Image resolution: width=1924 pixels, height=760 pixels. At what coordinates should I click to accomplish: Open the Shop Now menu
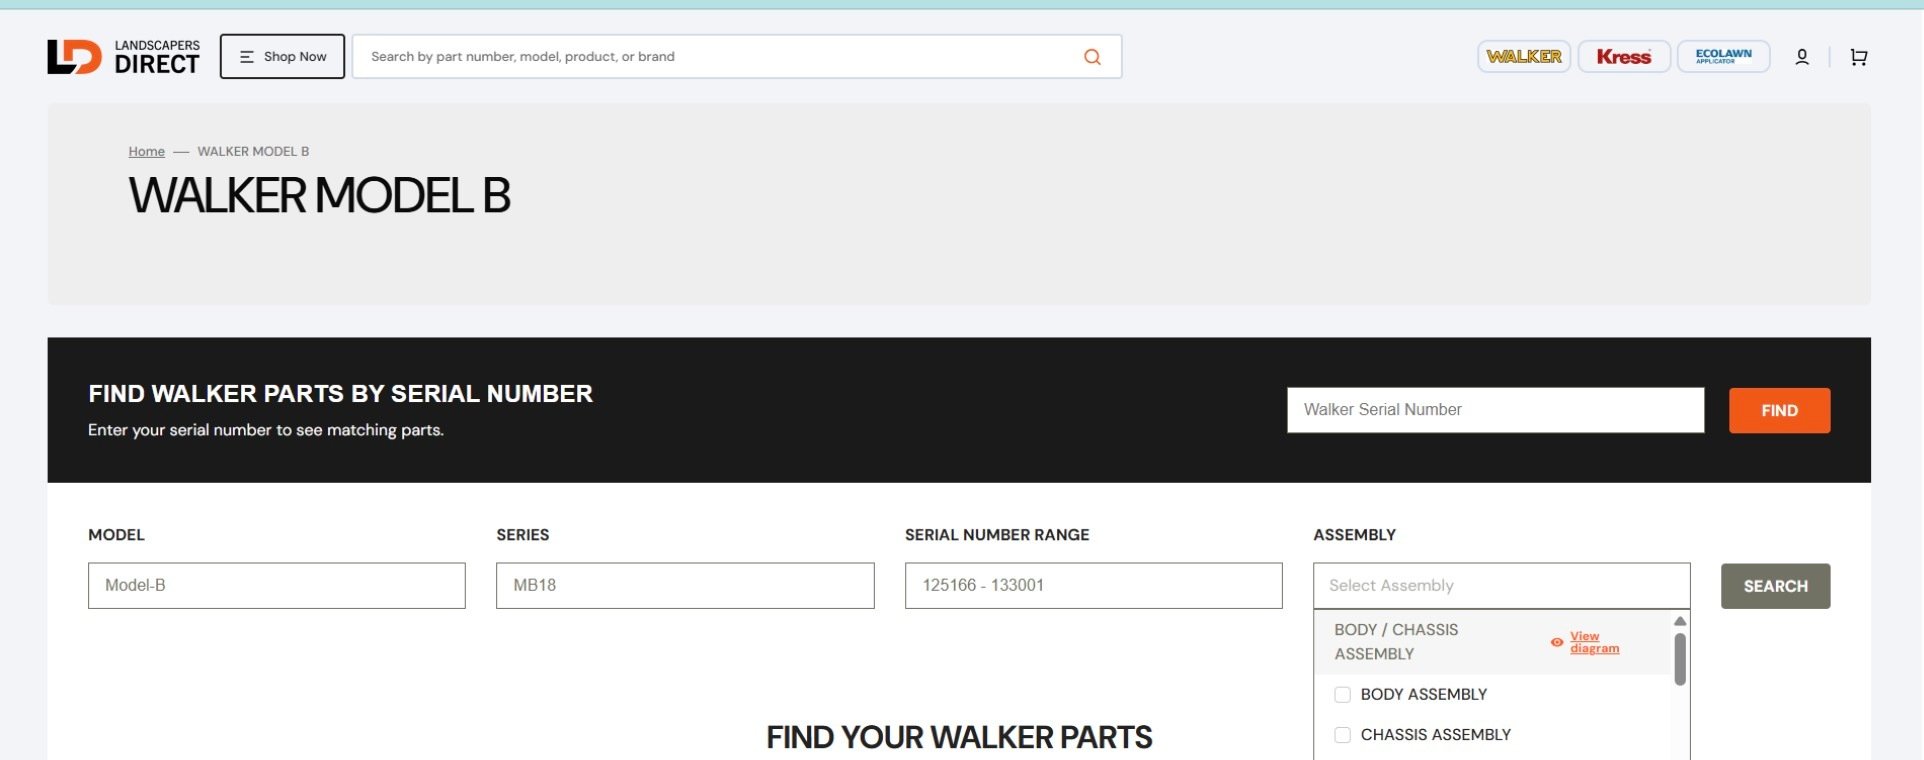(x=282, y=56)
